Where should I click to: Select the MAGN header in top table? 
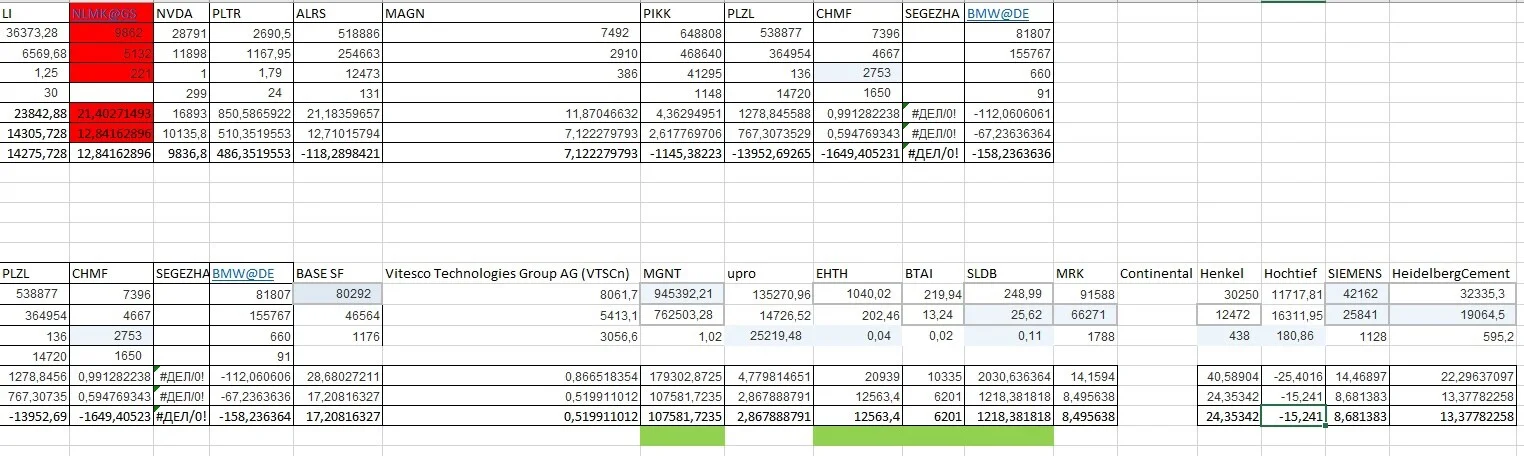coord(512,14)
